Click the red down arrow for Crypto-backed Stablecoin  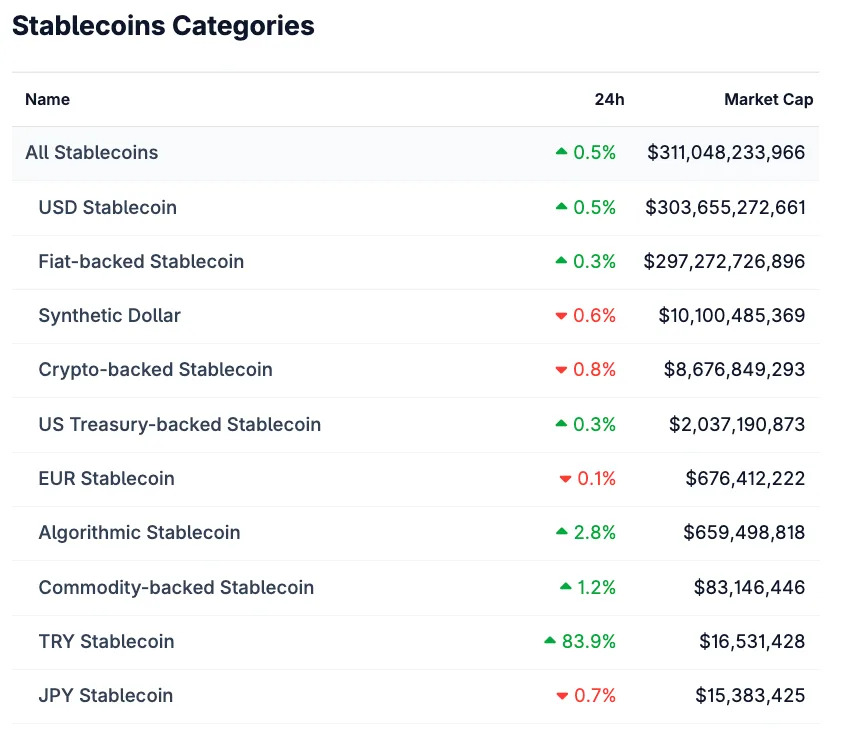(x=561, y=370)
